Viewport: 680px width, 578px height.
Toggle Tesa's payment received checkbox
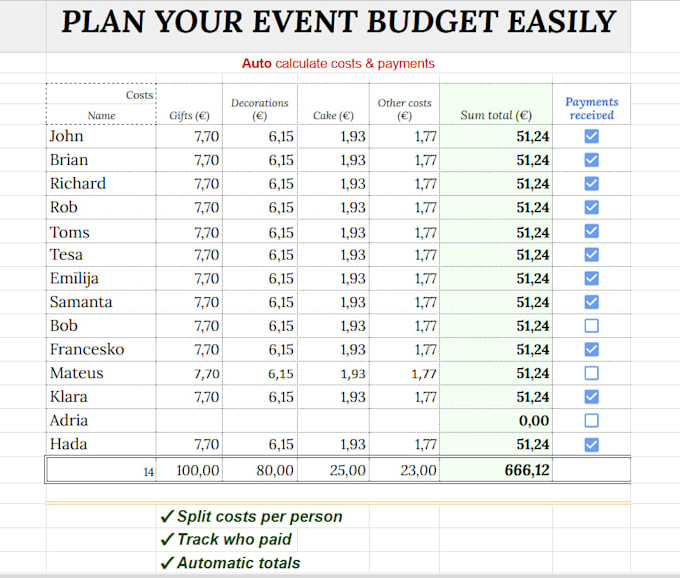pos(592,255)
